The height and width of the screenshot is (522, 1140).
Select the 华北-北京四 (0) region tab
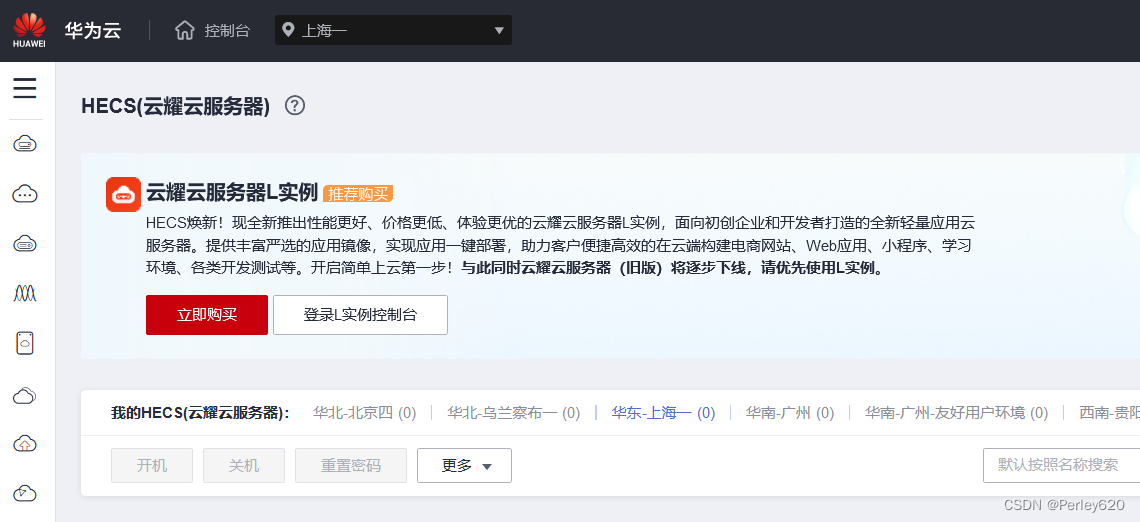pos(364,413)
